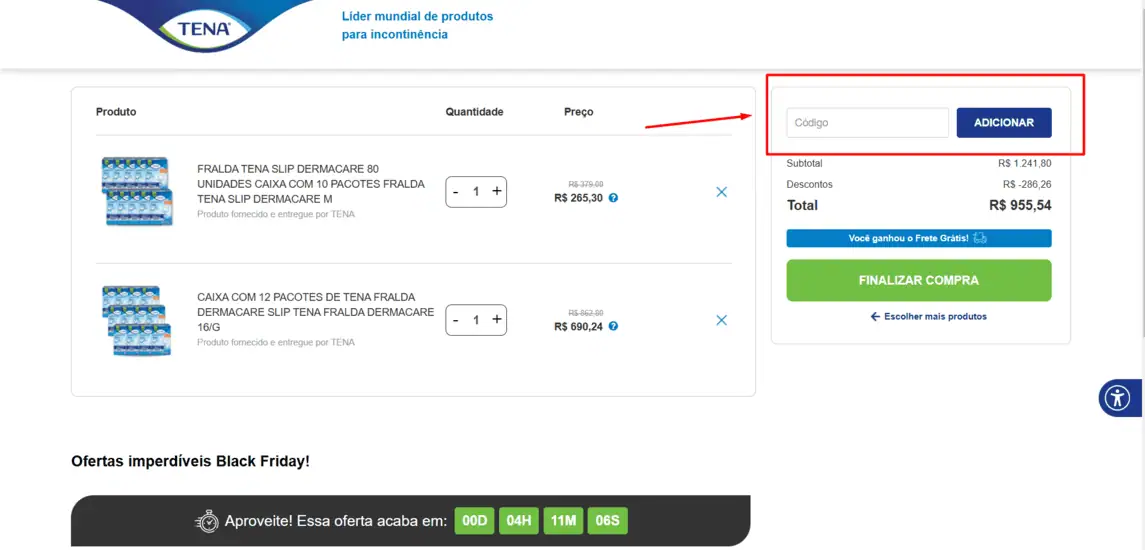Open product title Caixa com 12 pacotes
Viewport: 1145px width, 550px height.
[315, 312]
